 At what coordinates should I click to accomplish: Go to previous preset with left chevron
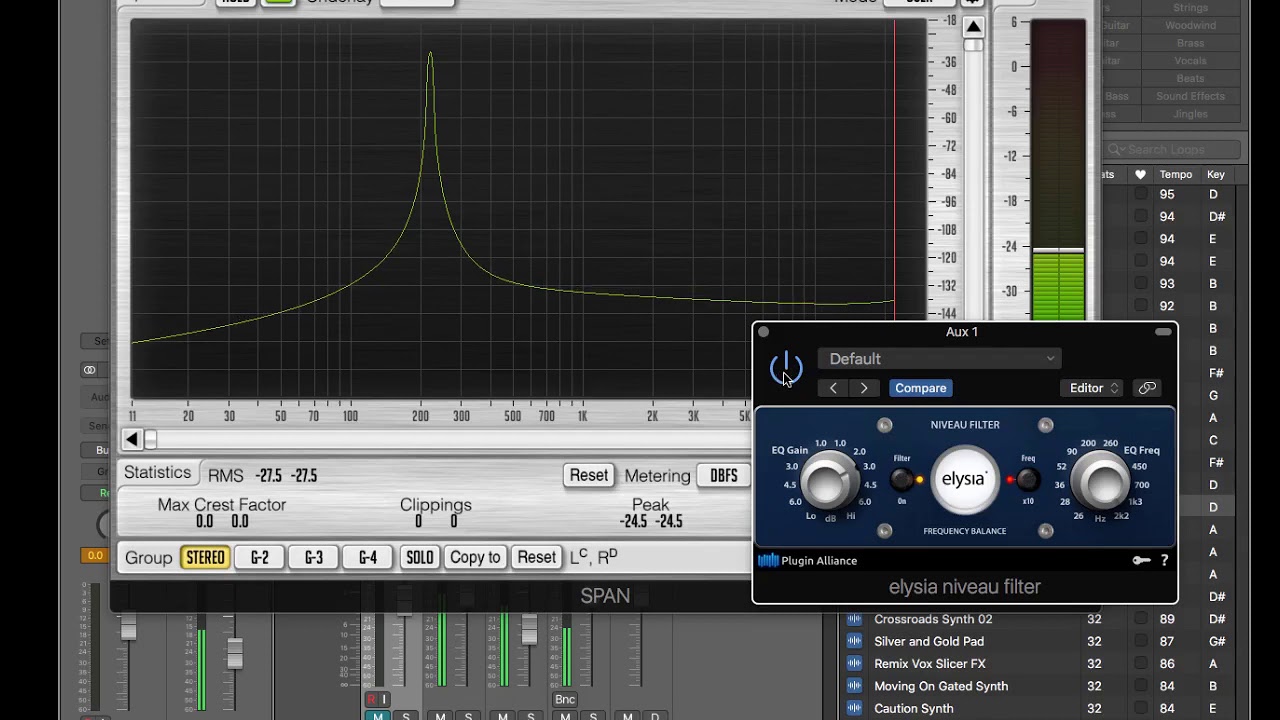pos(833,388)
